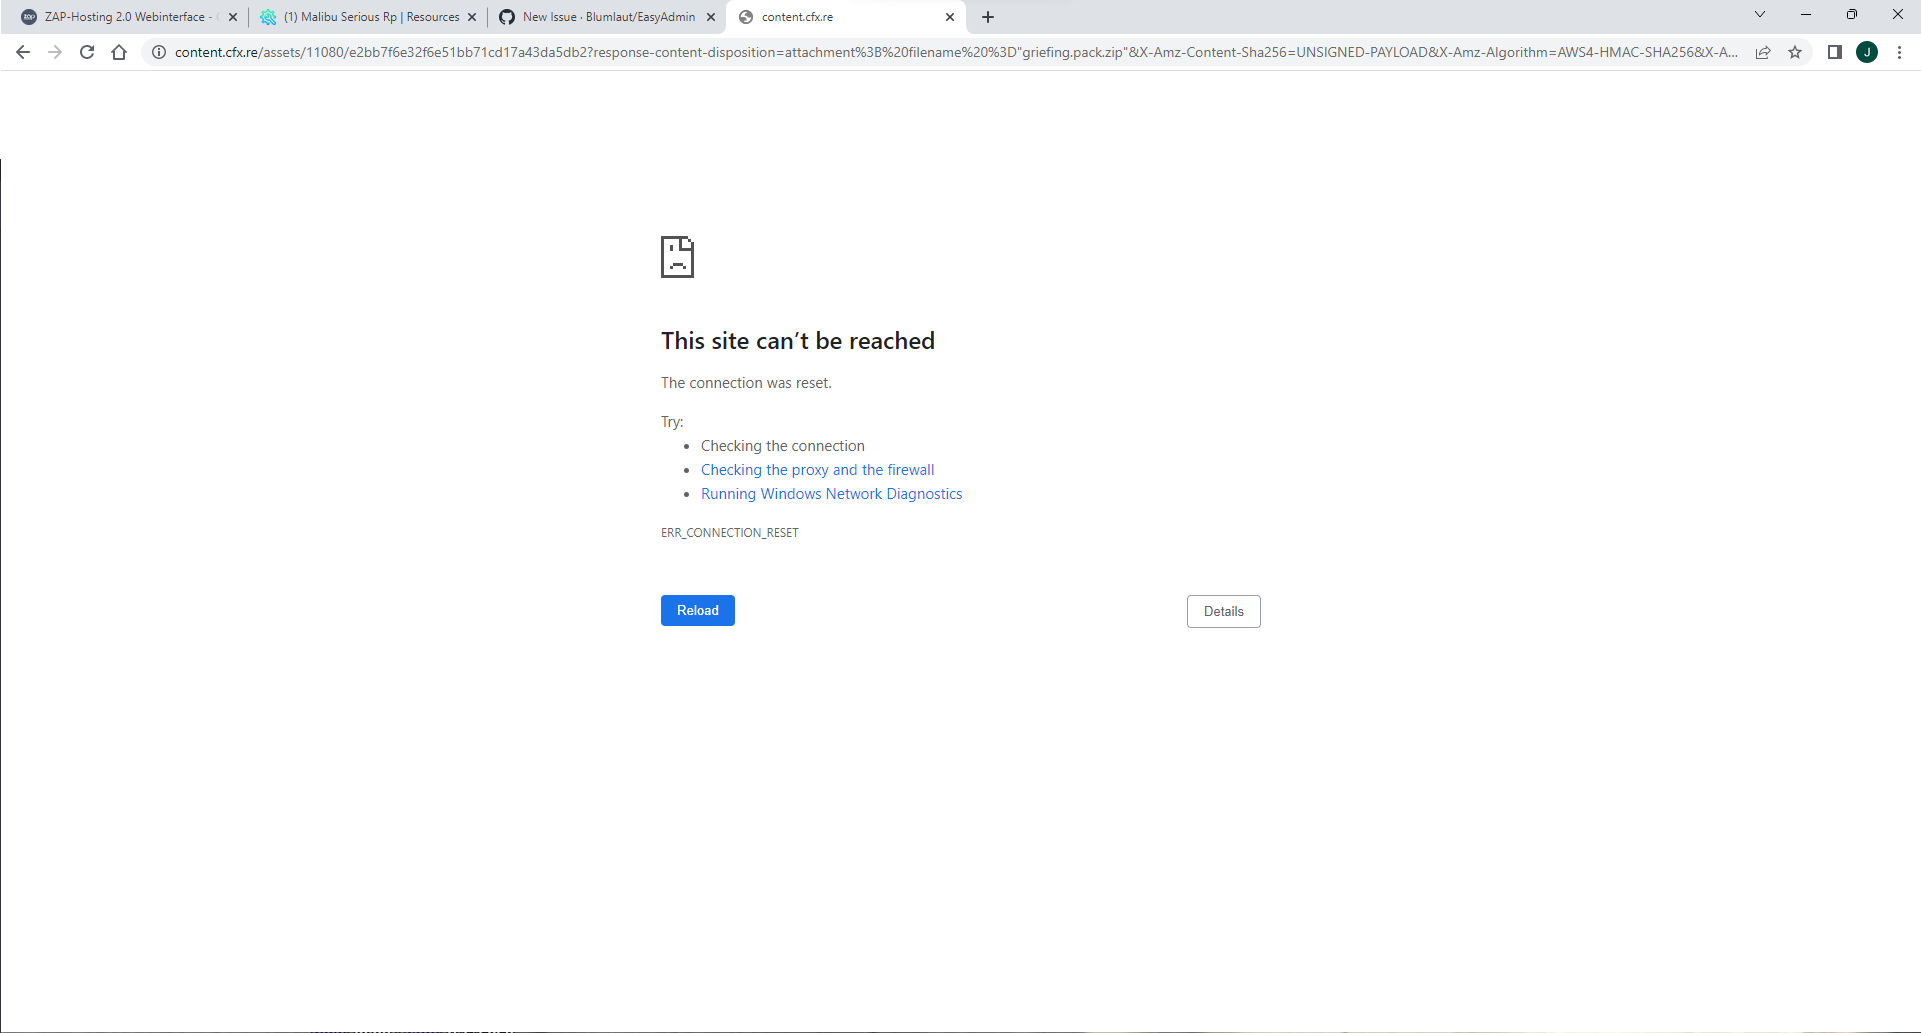Open the tab search chevron
This screenshot has width=1921, height=1033.
(1759, 15)
